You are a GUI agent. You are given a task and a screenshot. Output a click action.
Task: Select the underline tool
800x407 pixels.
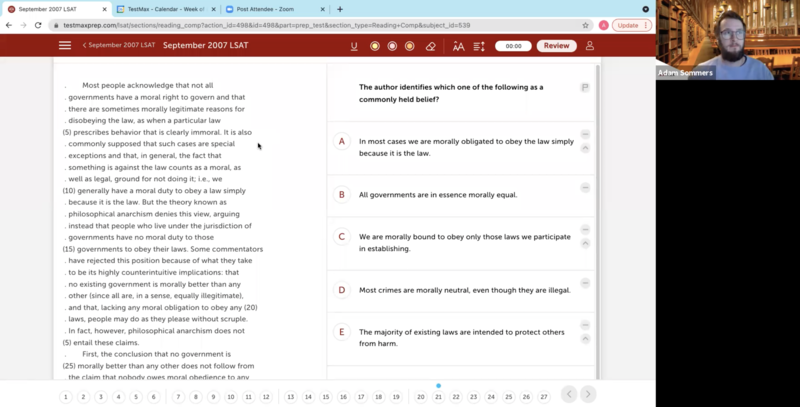(x=354, y=46)
